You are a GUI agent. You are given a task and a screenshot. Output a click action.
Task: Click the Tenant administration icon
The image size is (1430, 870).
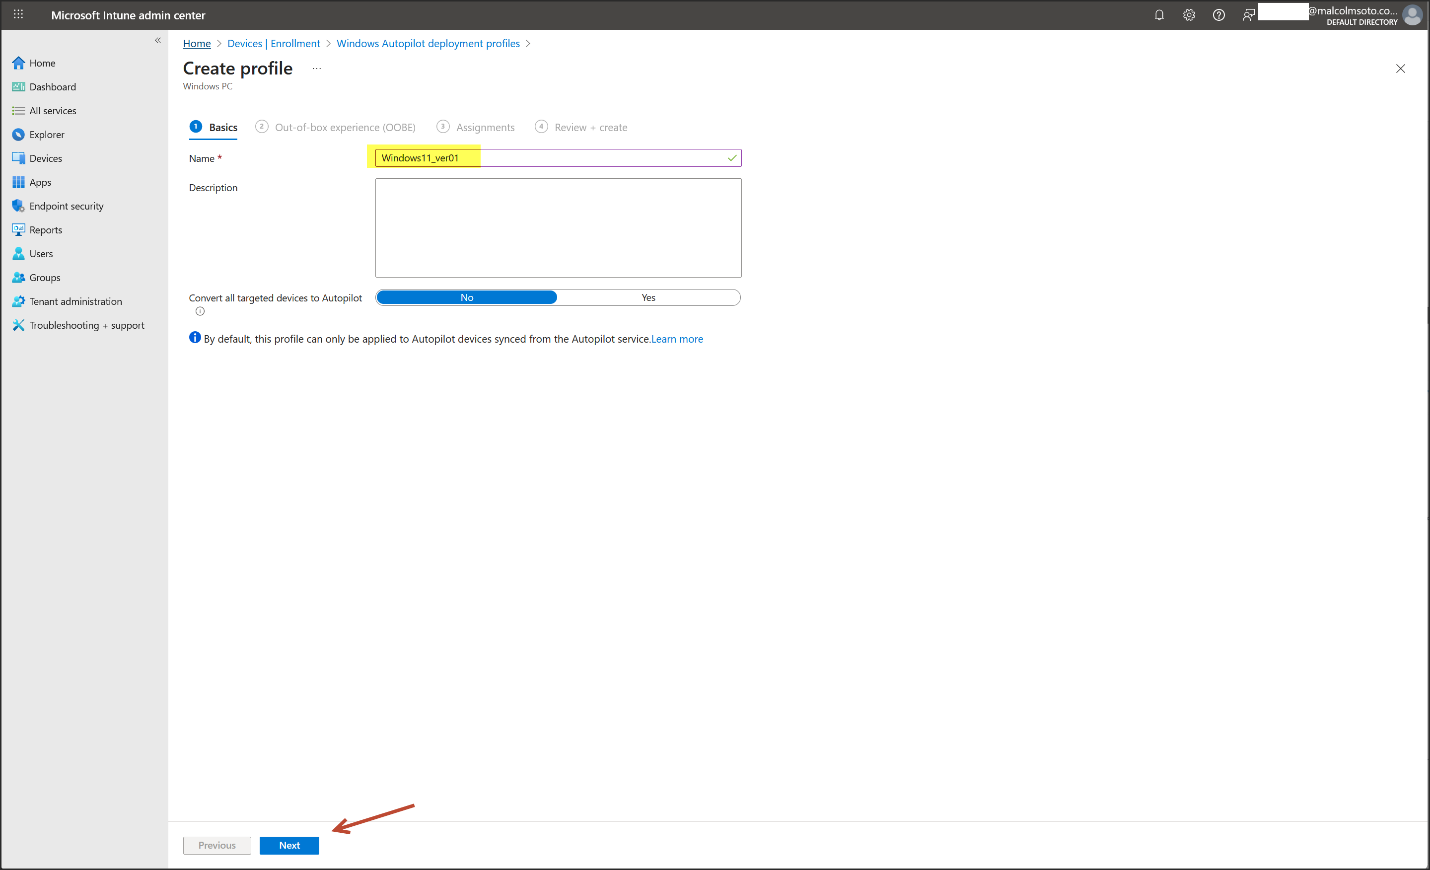[18, 302]
